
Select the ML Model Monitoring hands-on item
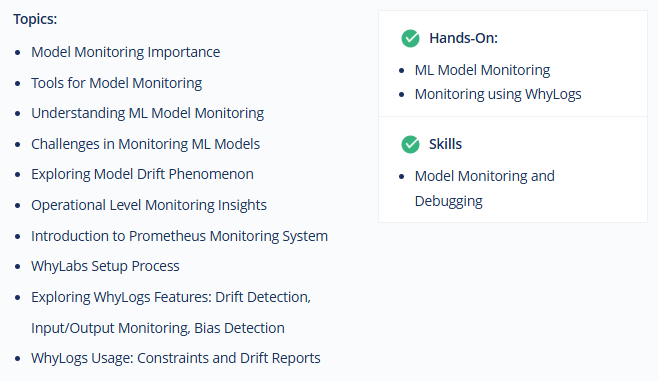point(482,70)
